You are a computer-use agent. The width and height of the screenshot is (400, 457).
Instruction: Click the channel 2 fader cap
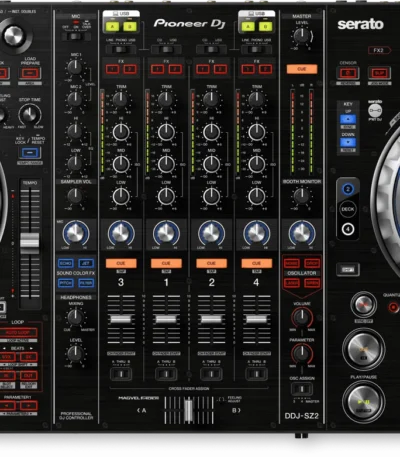pyautogui.click(x=211, y=319)
